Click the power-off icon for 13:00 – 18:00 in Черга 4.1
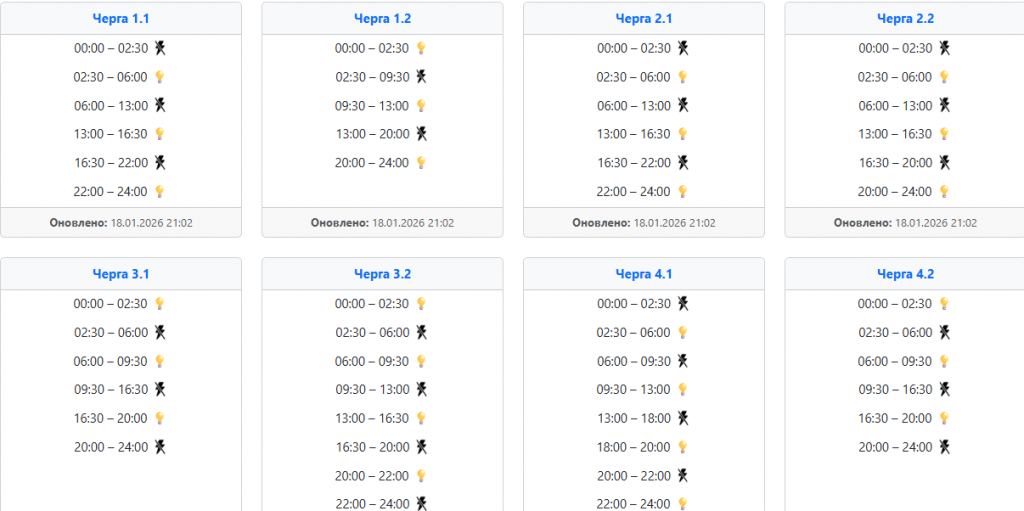1024x511 pixels. pyautogui.click(x=683, y=418)
